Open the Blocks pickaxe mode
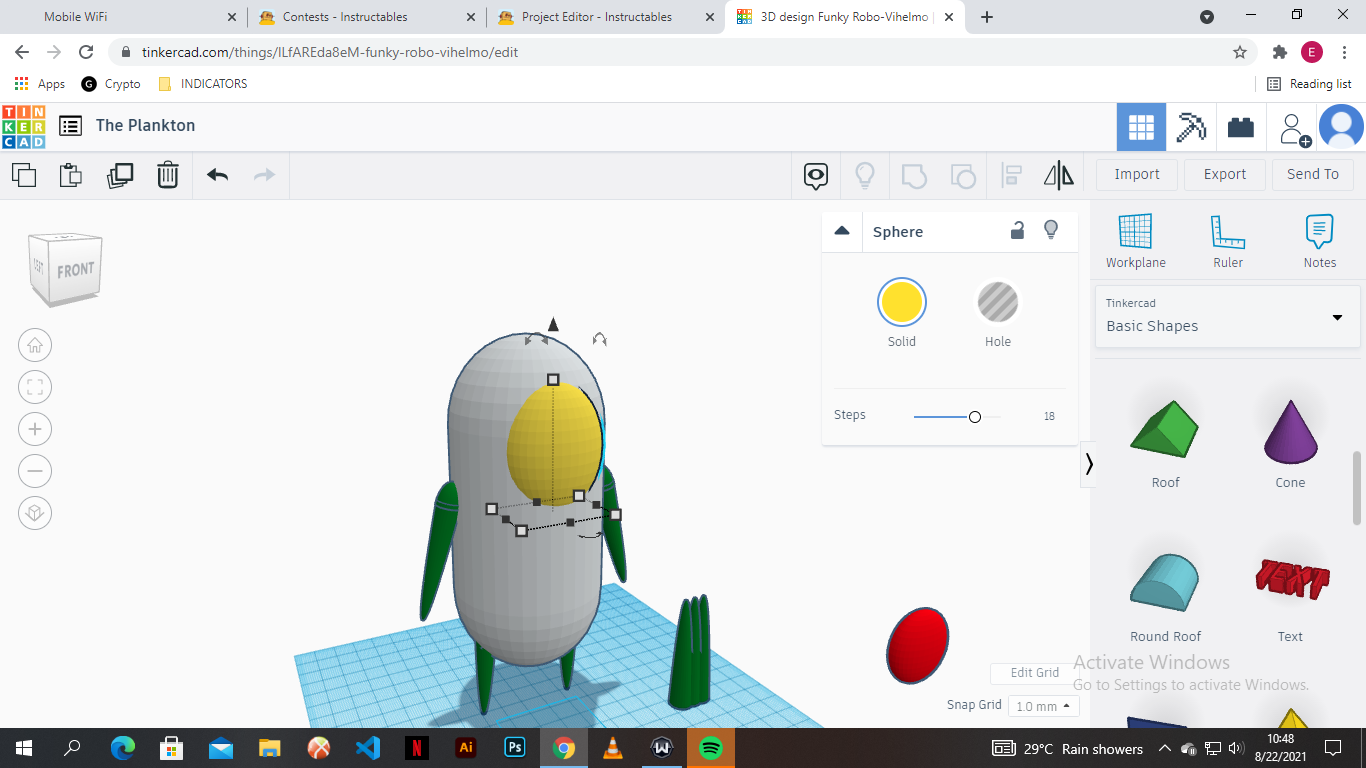This screenshot has width=1366, height=768. tap(1191, 127)
